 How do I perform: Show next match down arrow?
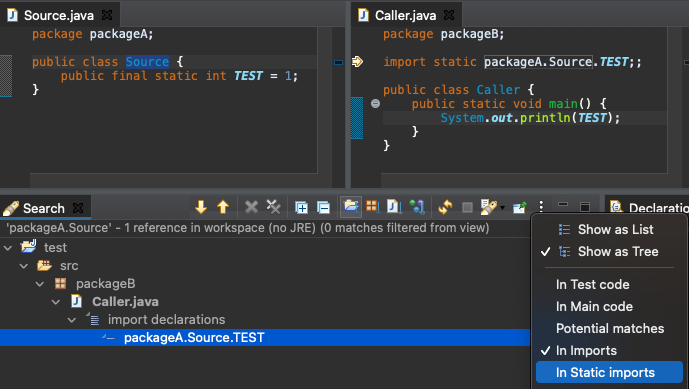pos(201,207)
